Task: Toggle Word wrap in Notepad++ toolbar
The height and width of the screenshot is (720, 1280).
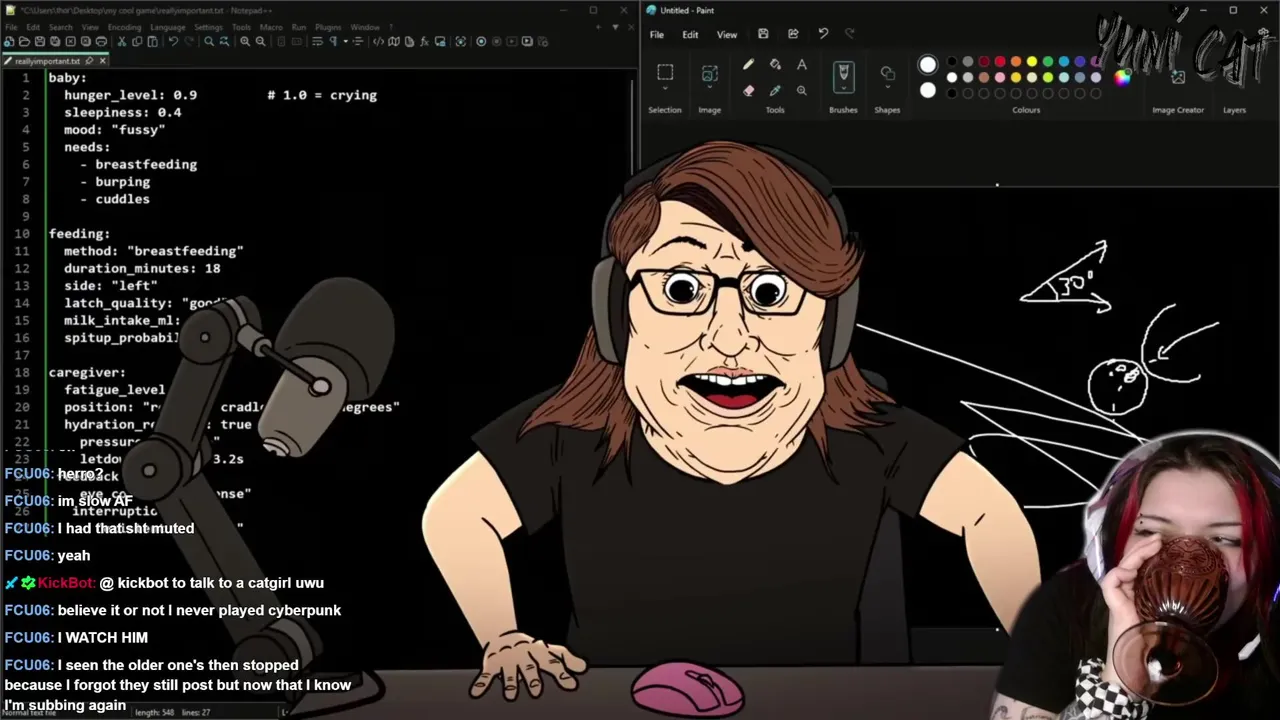Action: pyautogui.click(x=317, y=41)
